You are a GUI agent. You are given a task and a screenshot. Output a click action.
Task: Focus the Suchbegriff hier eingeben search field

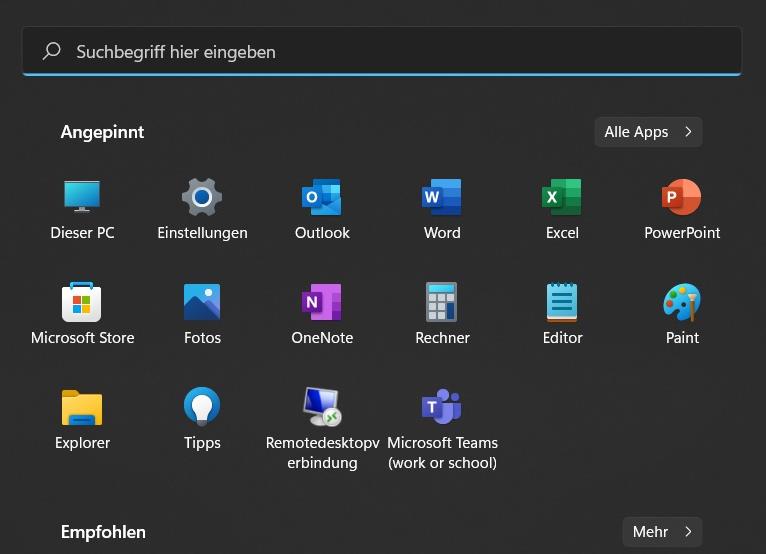click(x=382, y=51)
